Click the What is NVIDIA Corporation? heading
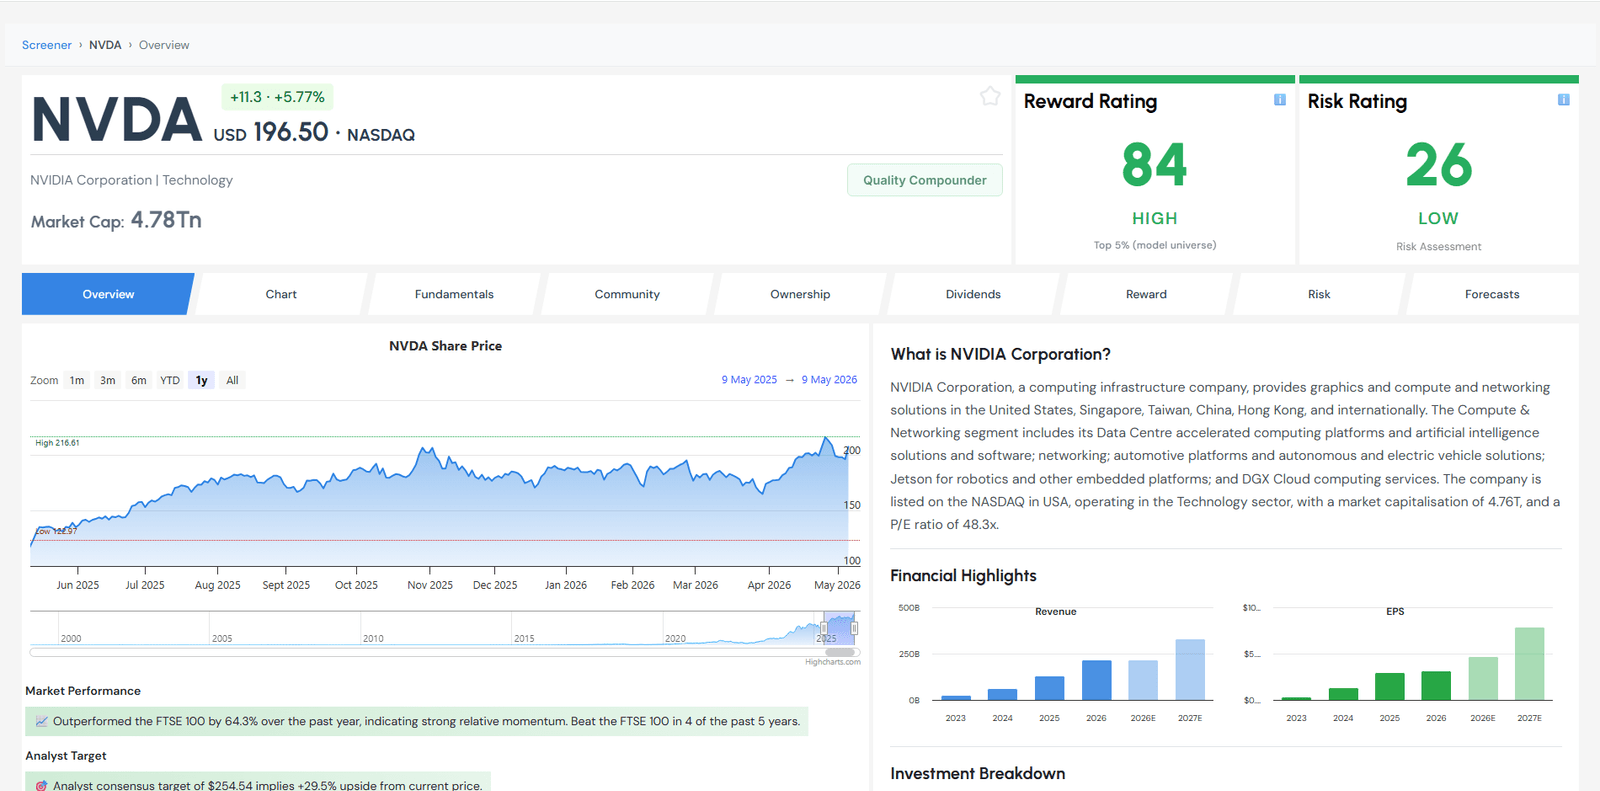1600x791 pixels. pyautogui.click(x=1000, y=354)
